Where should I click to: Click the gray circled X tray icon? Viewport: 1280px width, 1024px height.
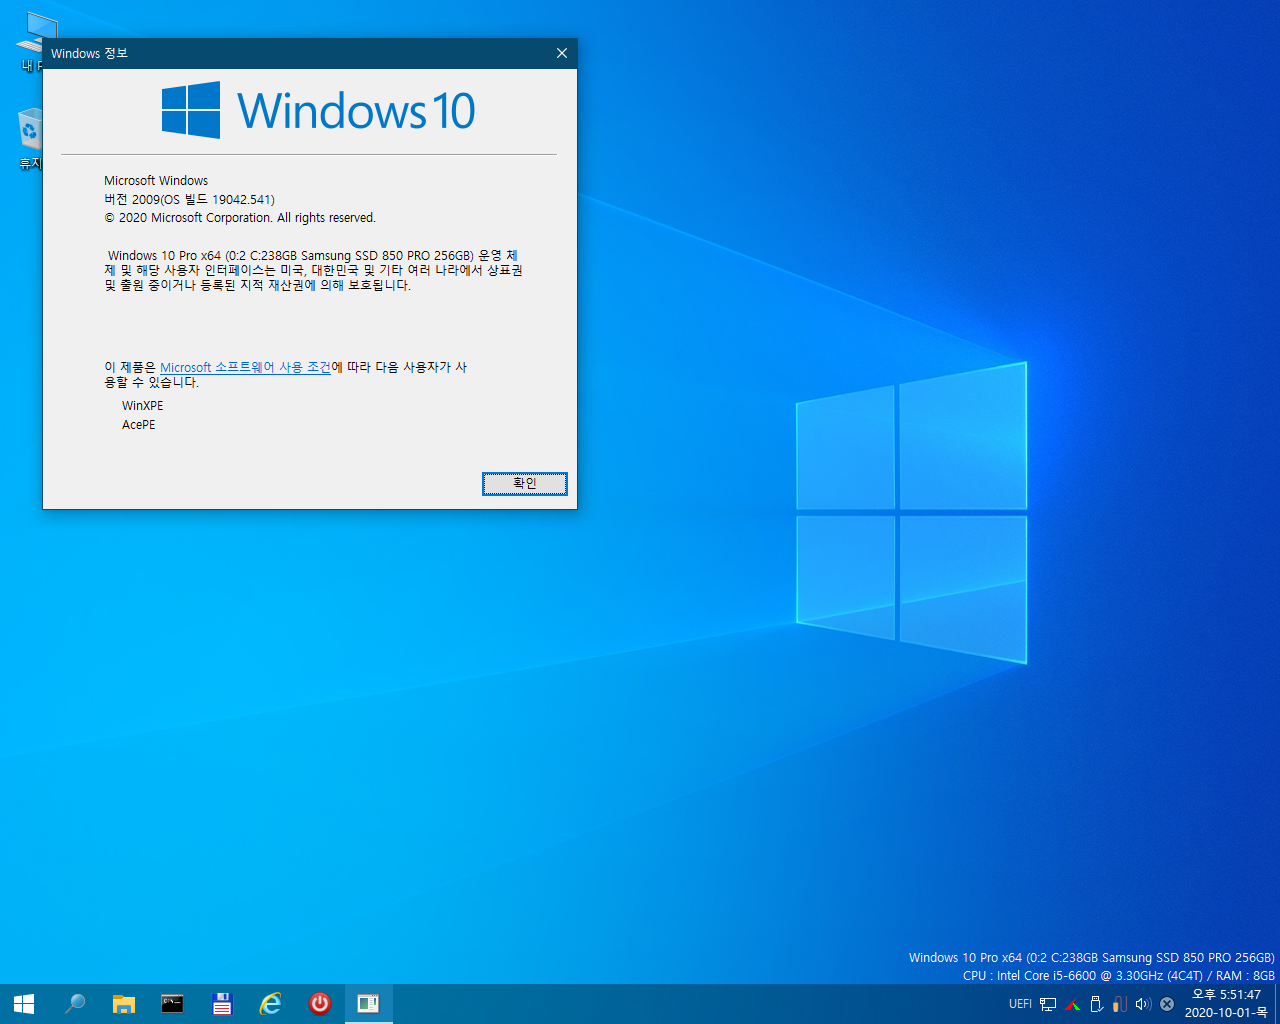coord(1167,1004)
